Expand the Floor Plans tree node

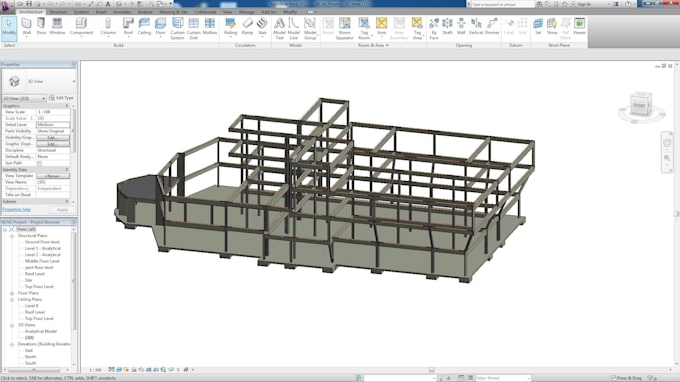tap(12, 293)
